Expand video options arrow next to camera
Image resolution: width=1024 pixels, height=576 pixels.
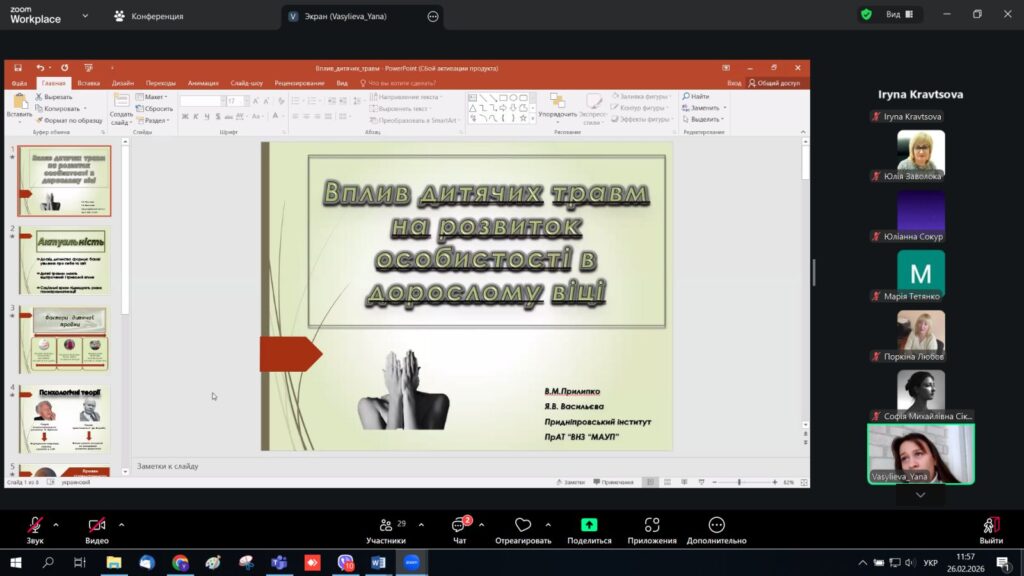121,524
